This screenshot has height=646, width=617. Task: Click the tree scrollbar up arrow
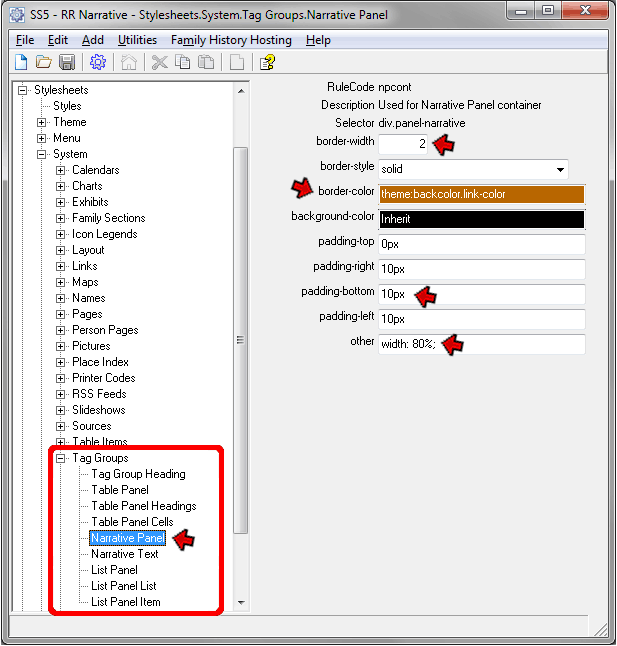241,91
